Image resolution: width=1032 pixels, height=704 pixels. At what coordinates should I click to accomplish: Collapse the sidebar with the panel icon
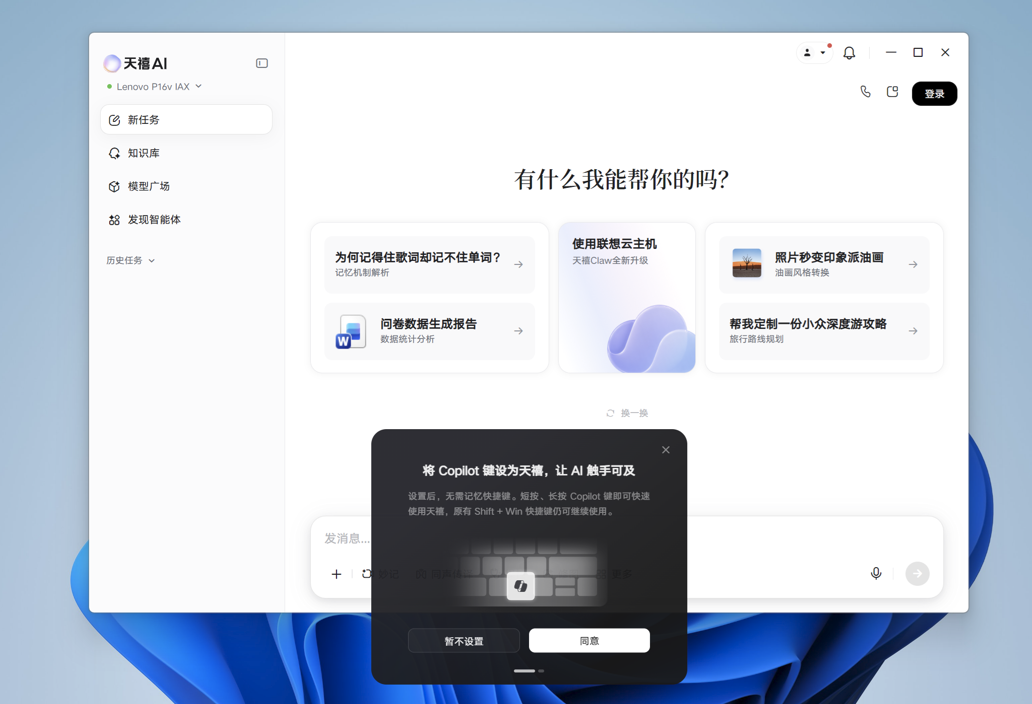click(x=262, y=63)
